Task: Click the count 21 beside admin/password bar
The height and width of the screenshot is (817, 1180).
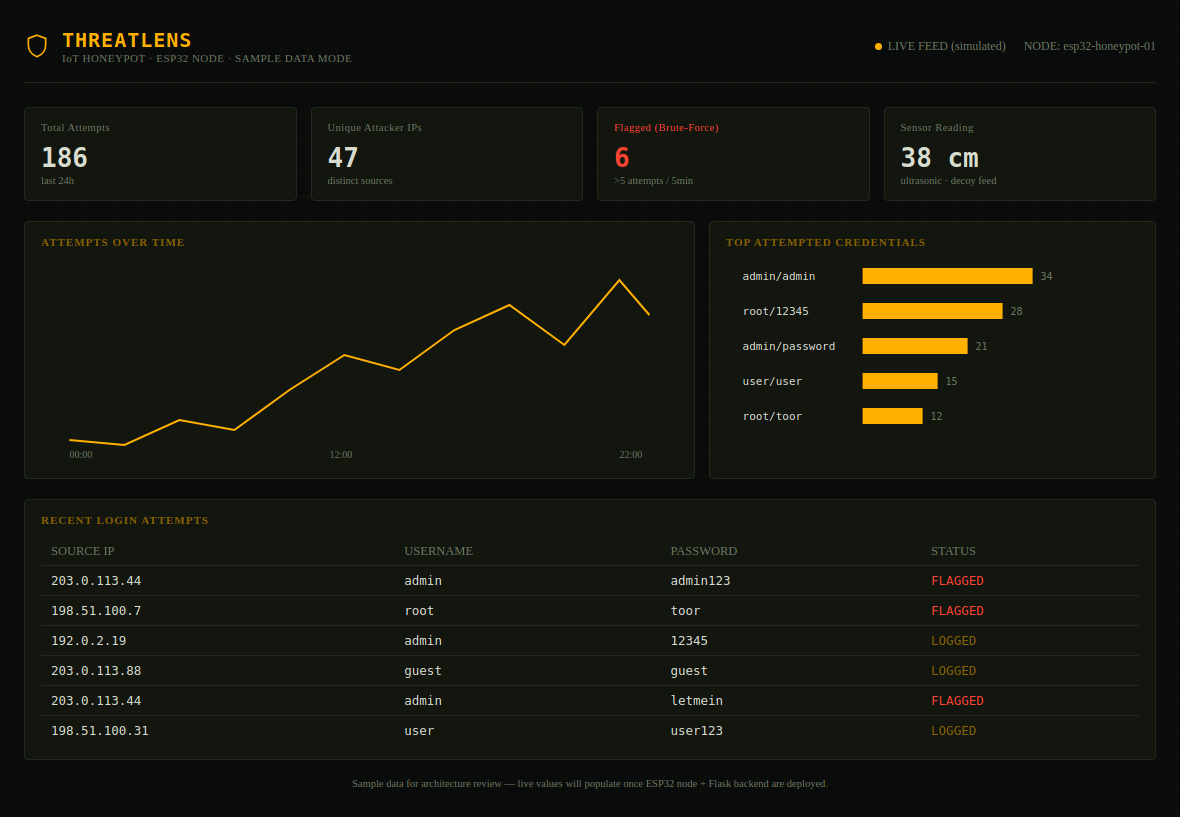Action: click(981, 346)
